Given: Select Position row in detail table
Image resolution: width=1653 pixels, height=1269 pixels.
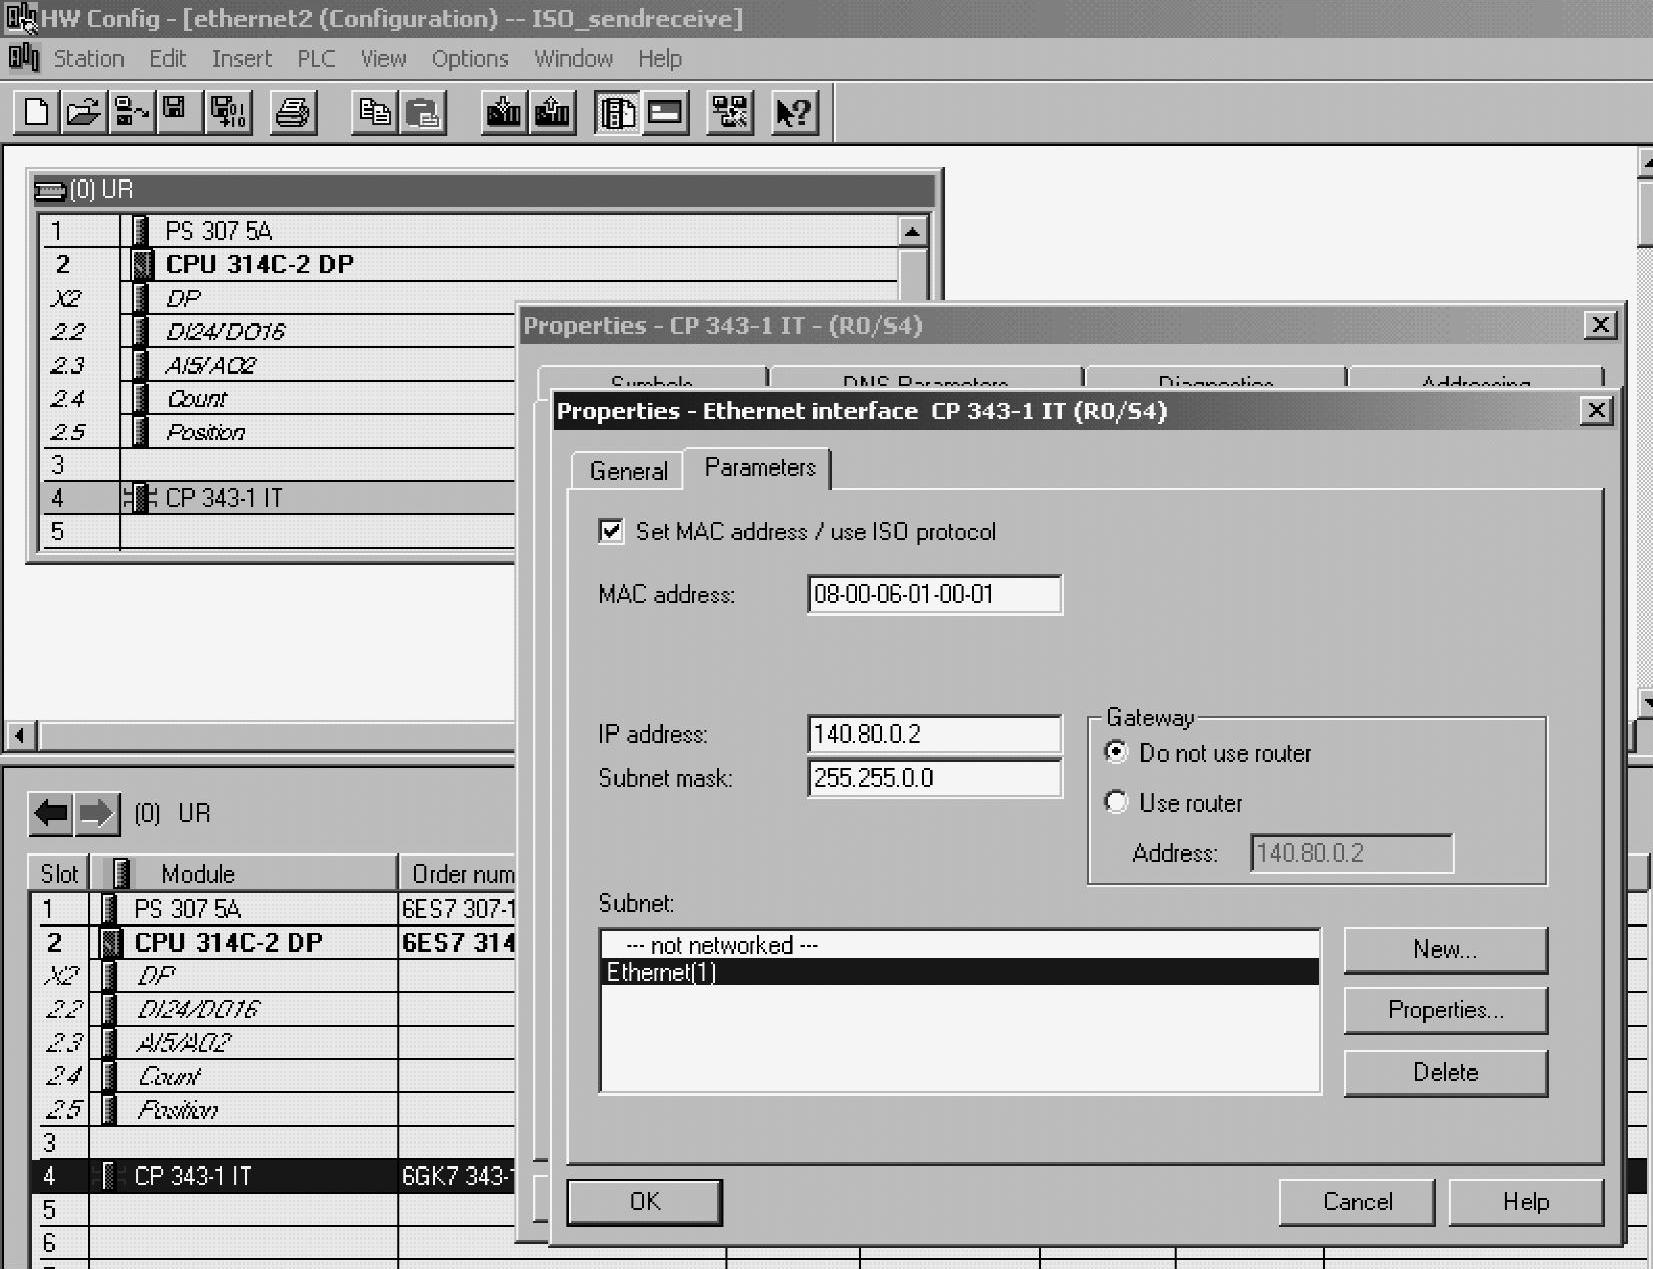Looking at the screenshot, I should [x=273, y=1109].
